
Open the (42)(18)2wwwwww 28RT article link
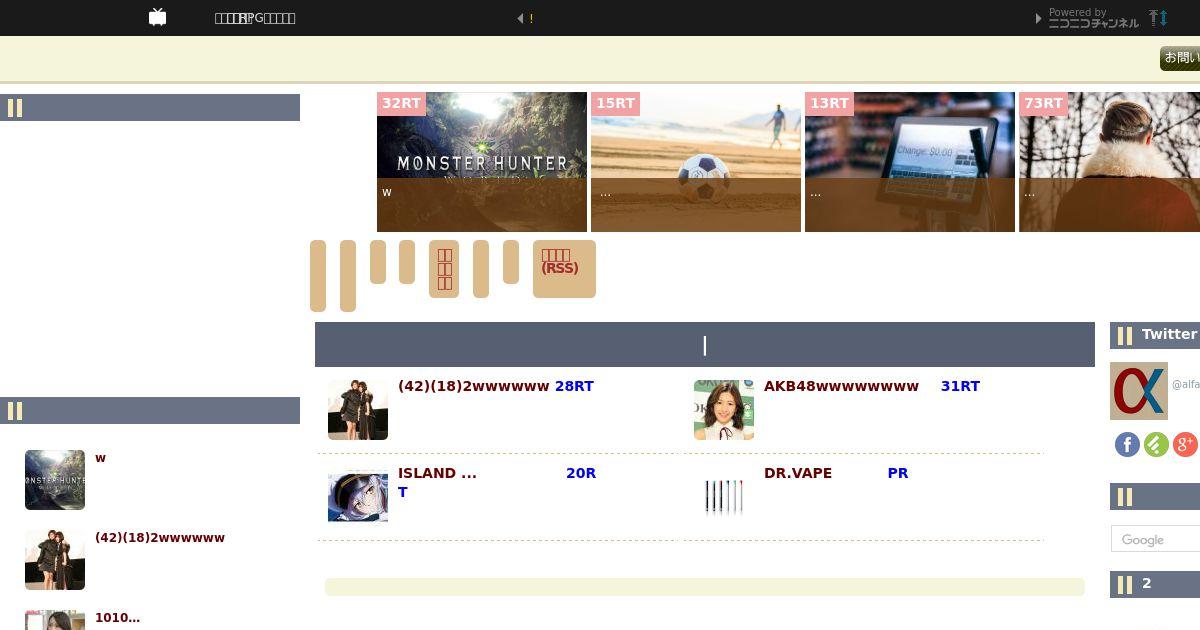(x=496, y=386)
